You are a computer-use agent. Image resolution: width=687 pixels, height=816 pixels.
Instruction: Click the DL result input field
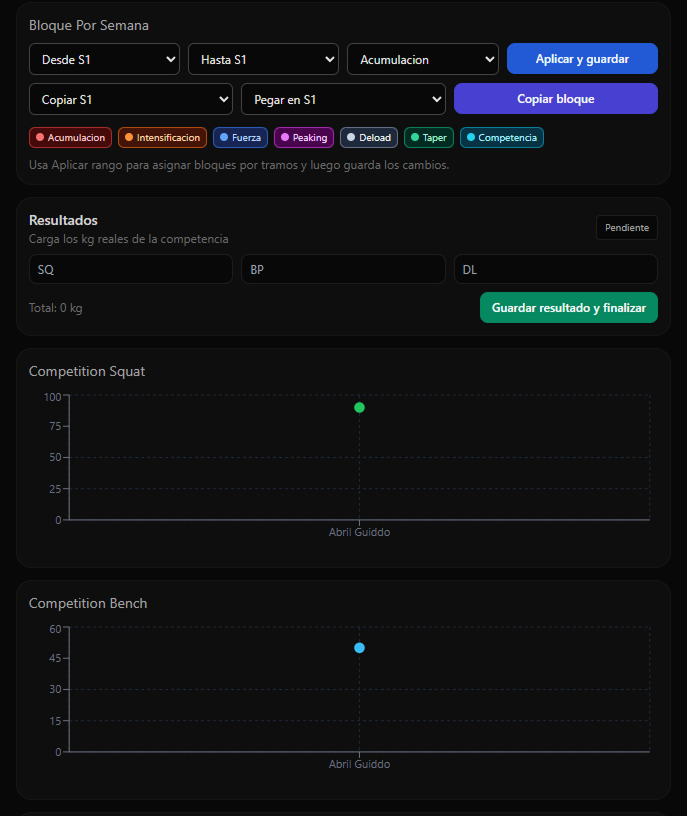555,270
